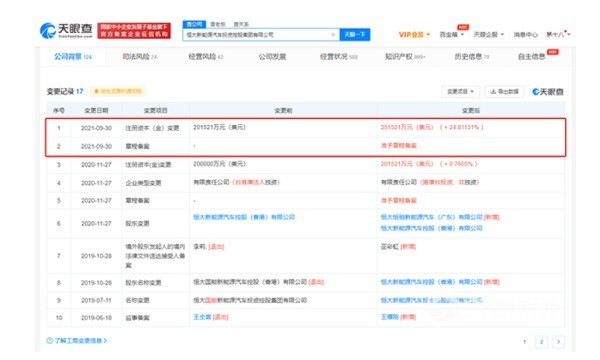The width and height of the screenshot is (600, 360).
Task: Open the 天眼查 logo home link
Action: pyautogui.click(x=66, y=30)
